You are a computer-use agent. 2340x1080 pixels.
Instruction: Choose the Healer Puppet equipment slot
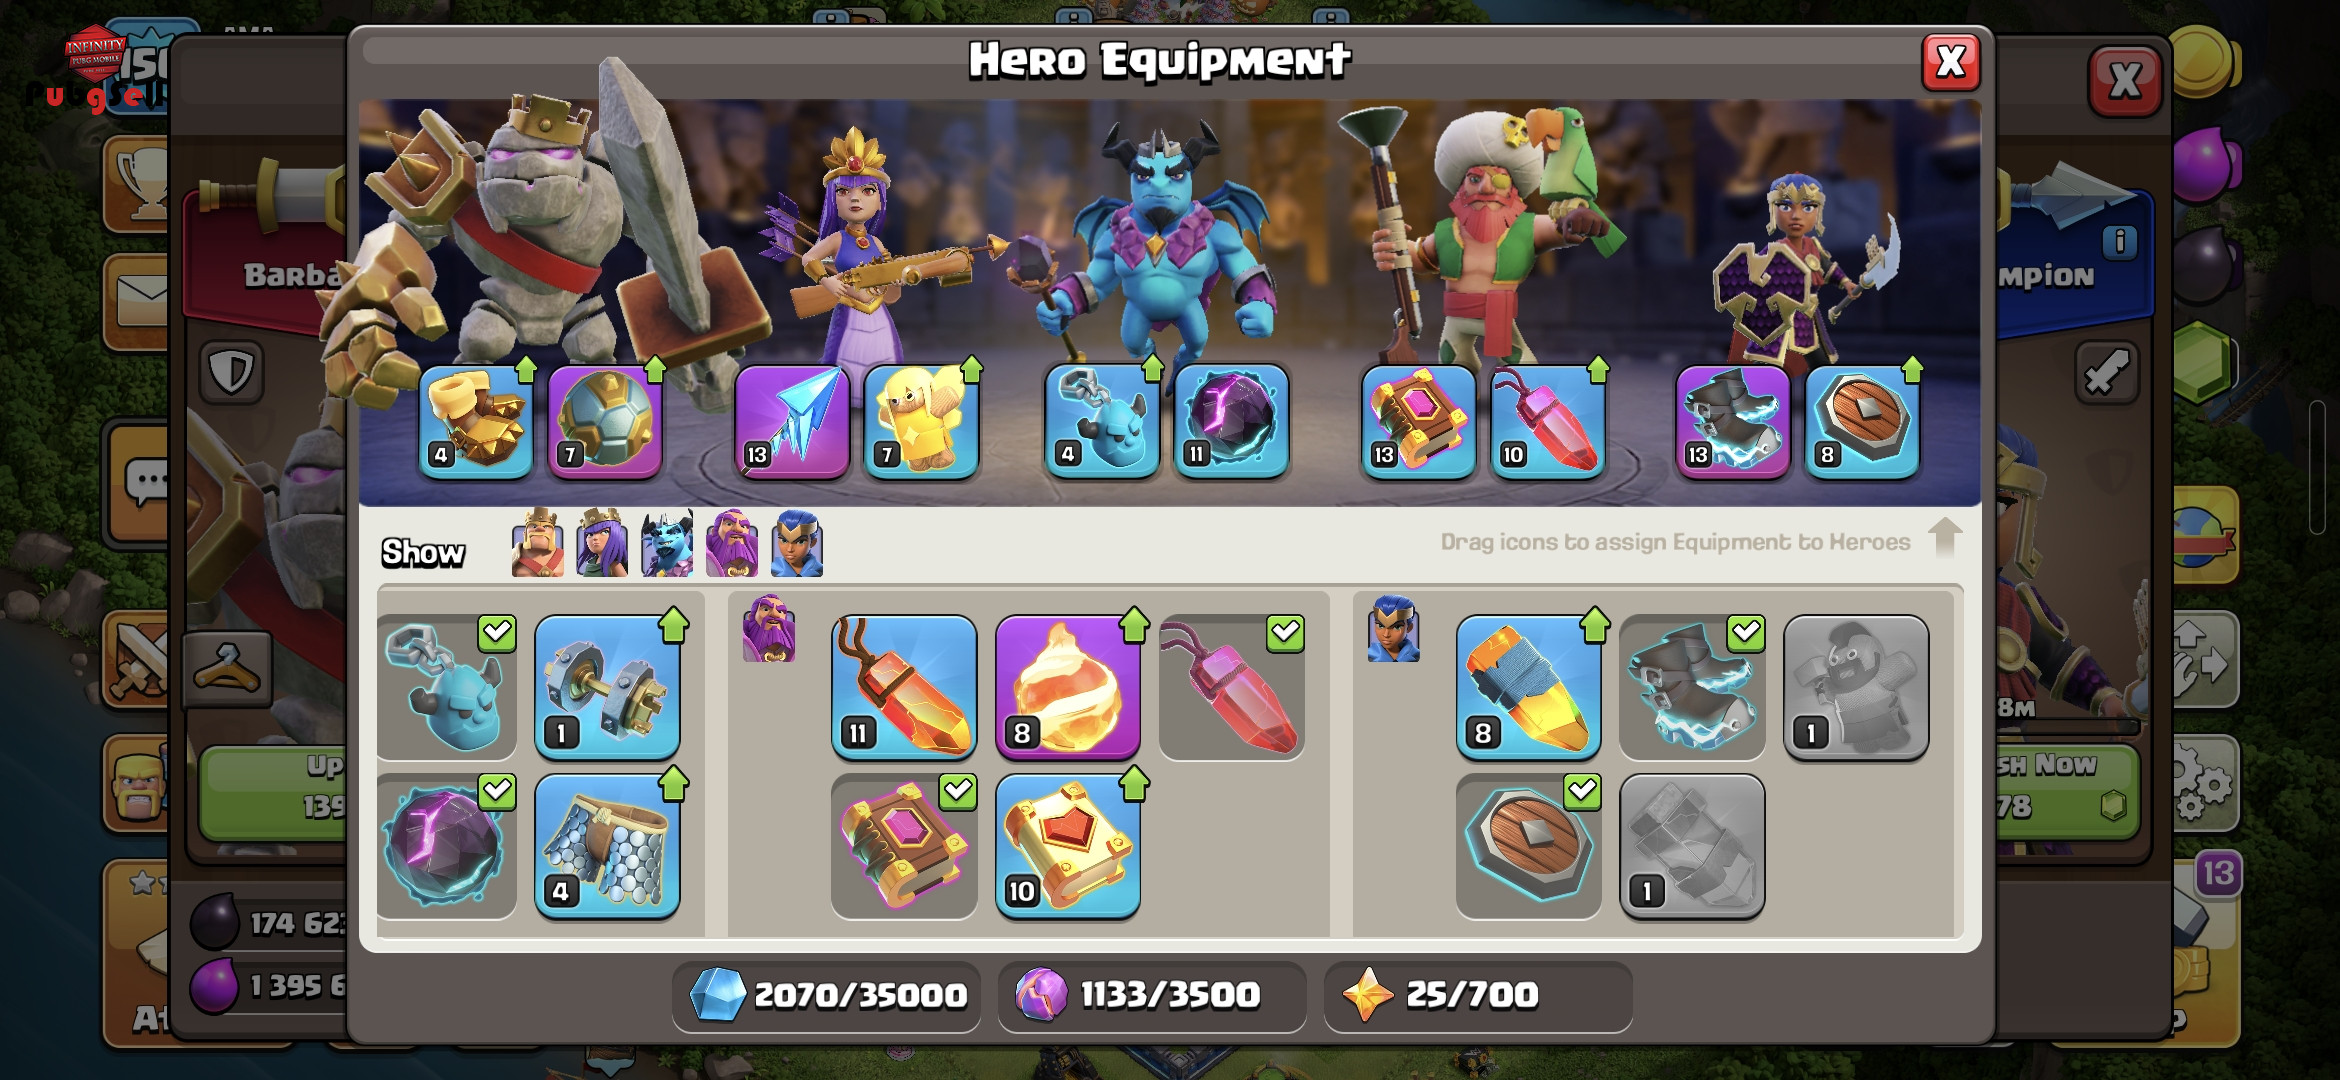click(x=920, y=422)
